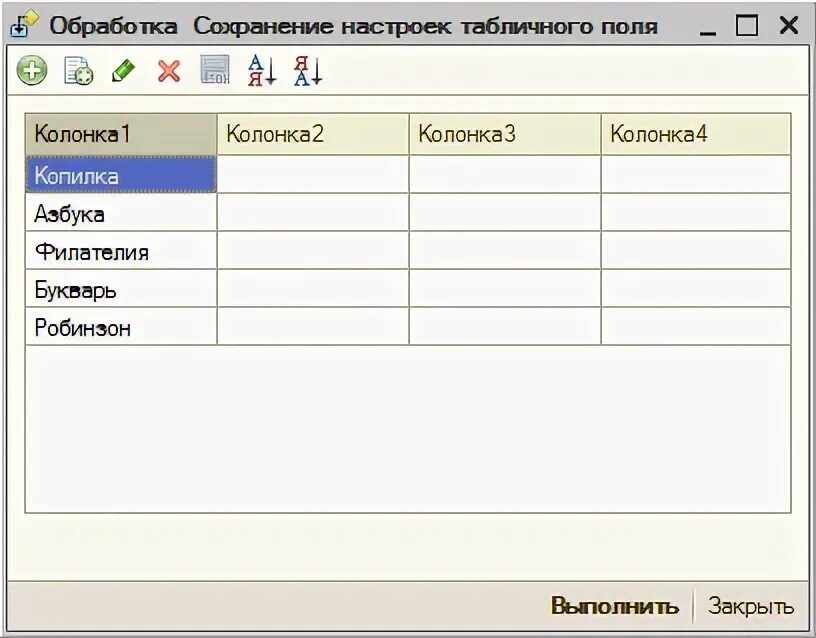The width and height of the screenshot is (816, 638).
Task: Sort ascending with the А-Я icon
Action: (x=262, y=70)
